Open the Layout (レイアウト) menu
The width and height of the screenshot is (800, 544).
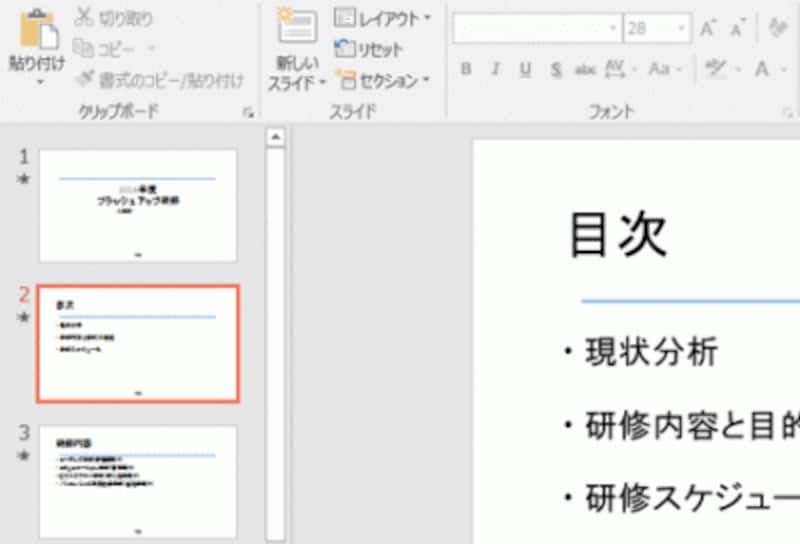382,19
